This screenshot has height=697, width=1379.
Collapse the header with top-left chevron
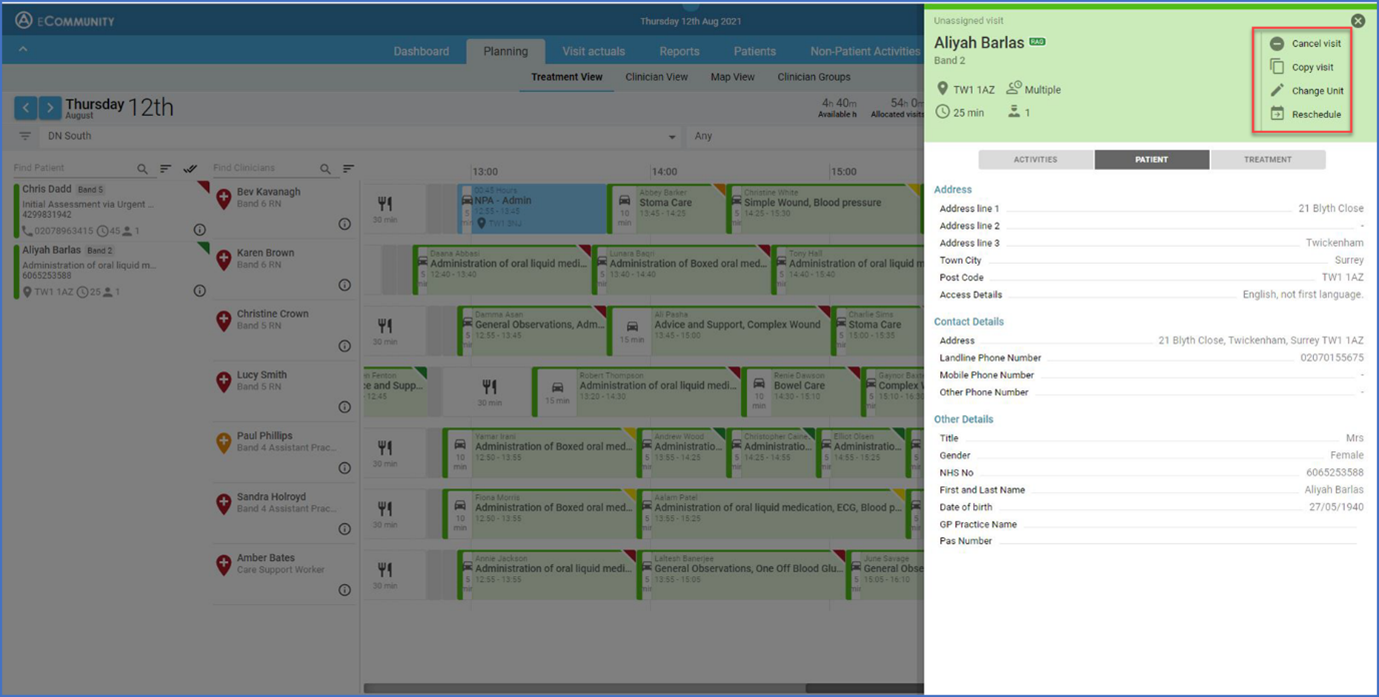coord(23,49)
